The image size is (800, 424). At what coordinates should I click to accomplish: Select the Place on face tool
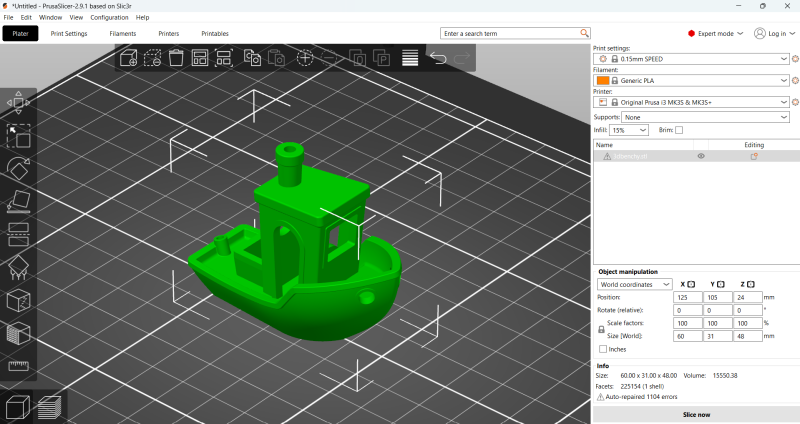click(x=18, y=201)
